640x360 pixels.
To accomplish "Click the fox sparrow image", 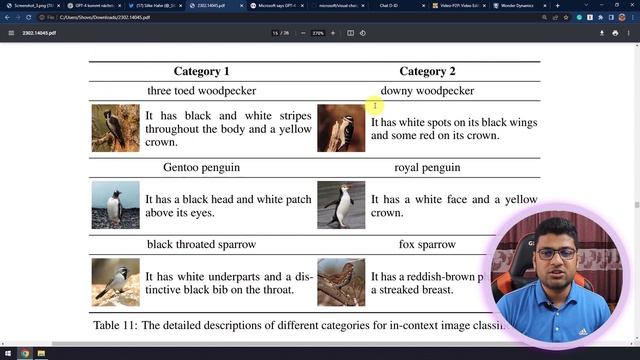I will tap(341, 282).
